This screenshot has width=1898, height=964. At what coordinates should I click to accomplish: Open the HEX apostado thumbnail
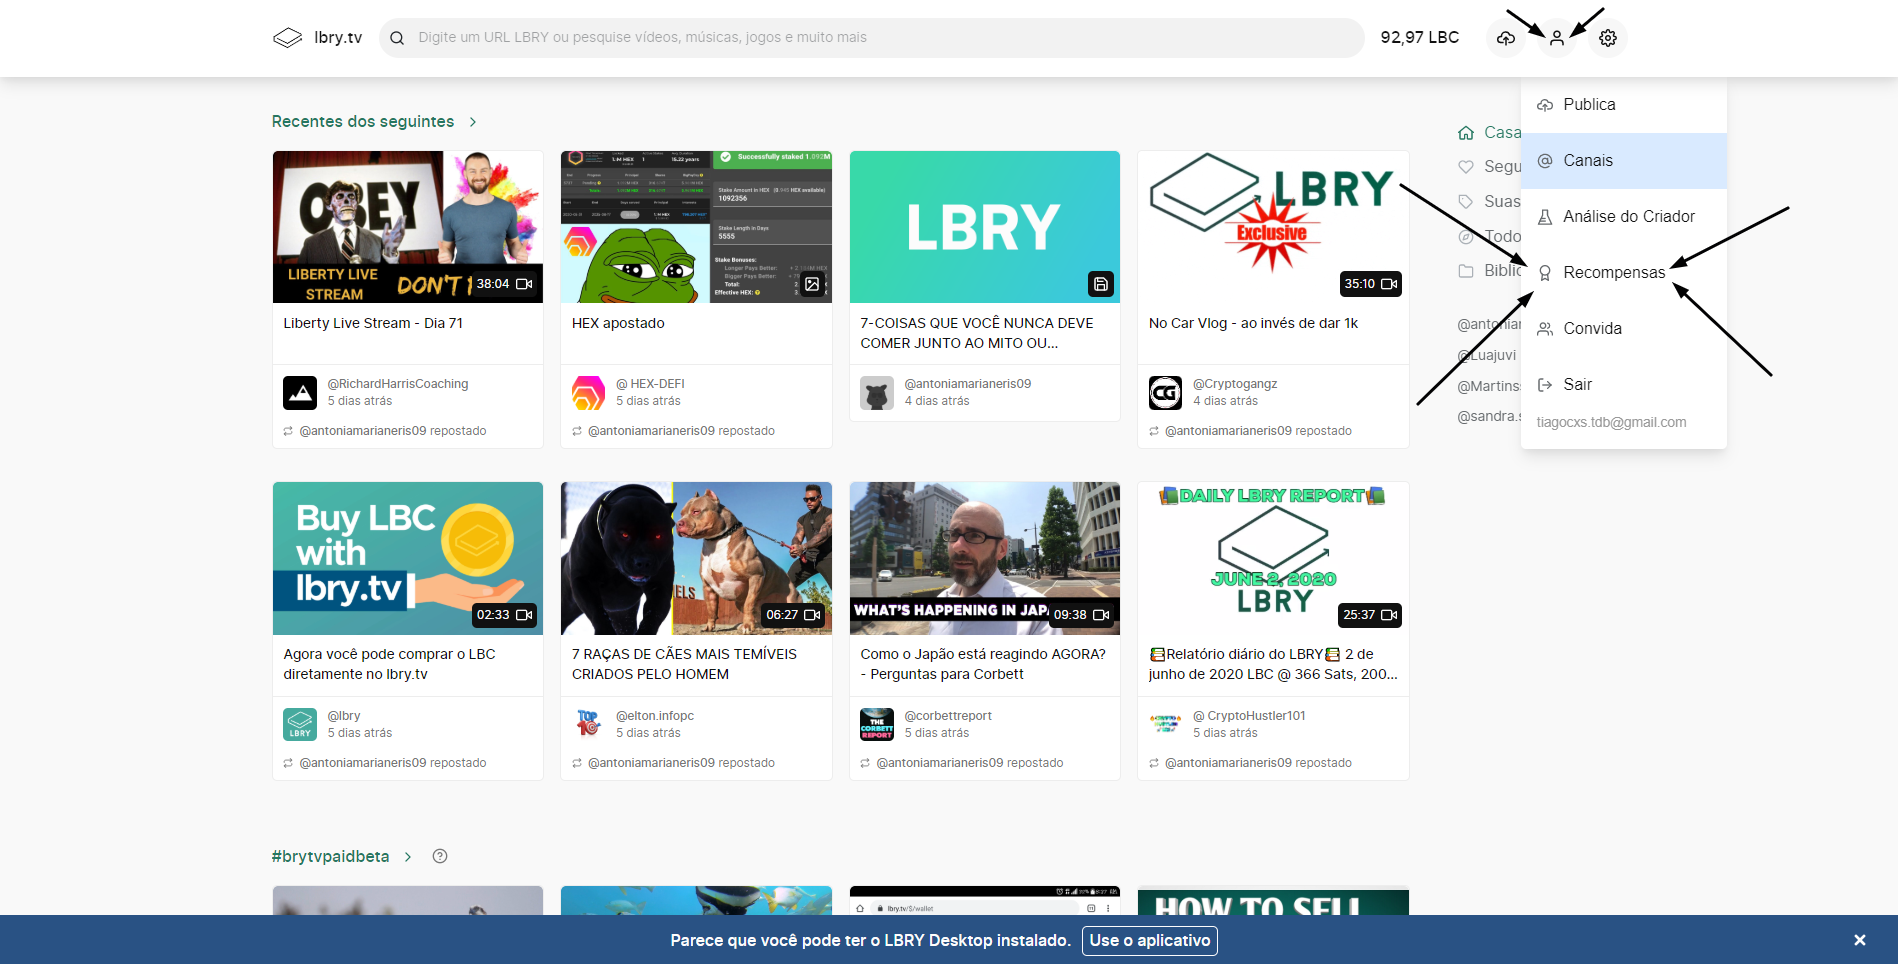tap(696, 227)
